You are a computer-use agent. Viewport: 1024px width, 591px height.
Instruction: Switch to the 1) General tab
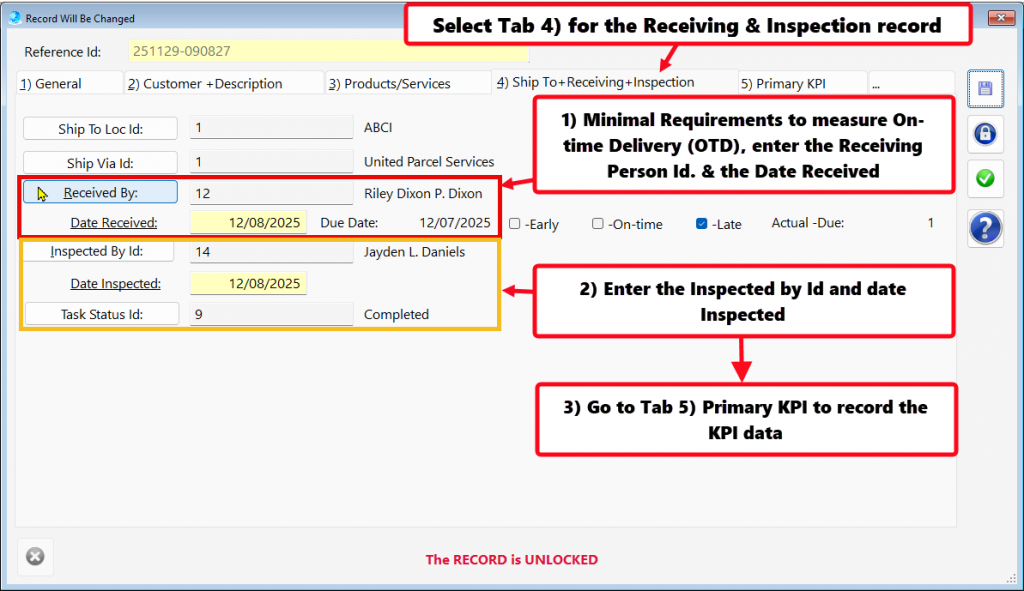click(x=68, y=84)
